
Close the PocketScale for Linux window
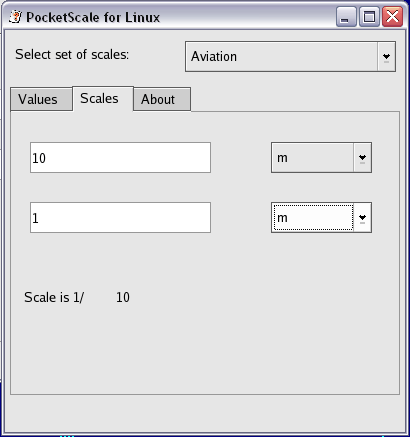(392, 16)
